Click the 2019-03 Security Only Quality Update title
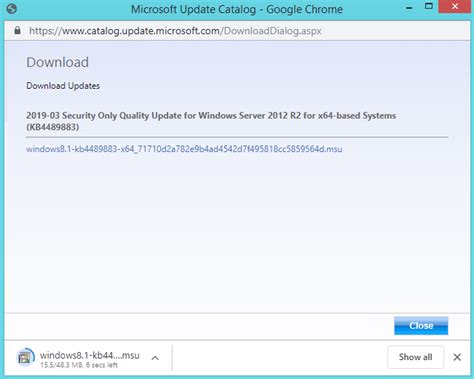 pos(211,121)
